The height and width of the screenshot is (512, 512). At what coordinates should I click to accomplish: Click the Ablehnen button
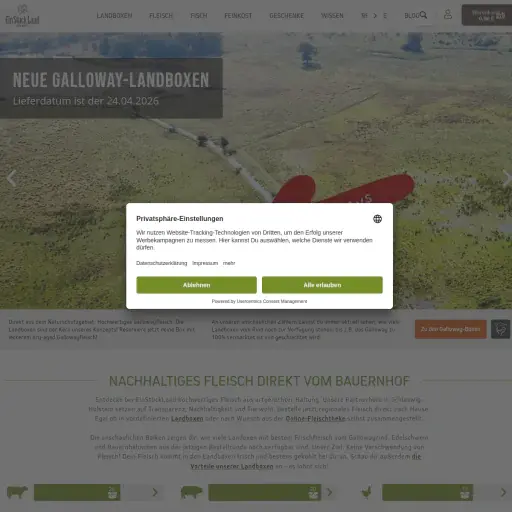point(196,285)
